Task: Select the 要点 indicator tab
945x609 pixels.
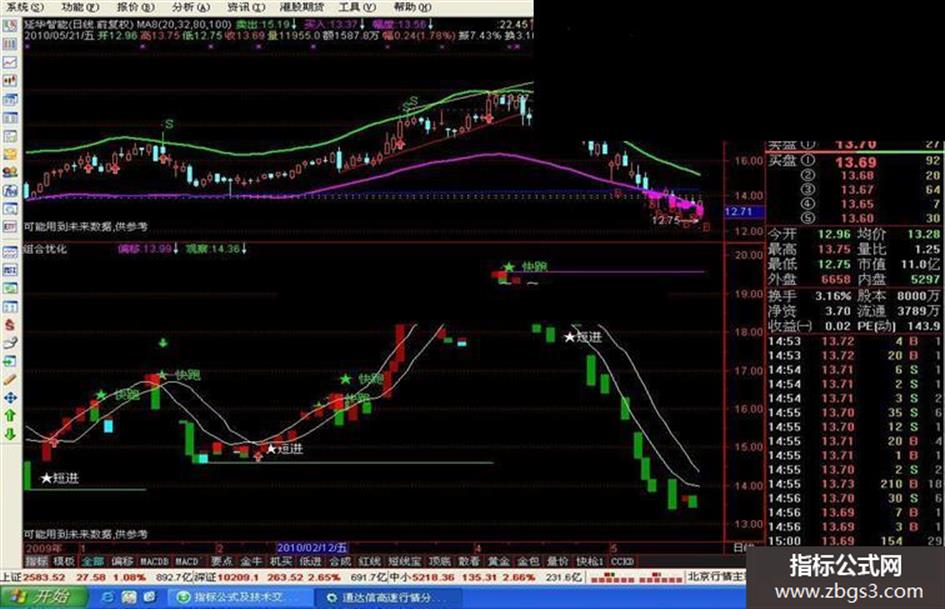Action: (x=222, y=561)
